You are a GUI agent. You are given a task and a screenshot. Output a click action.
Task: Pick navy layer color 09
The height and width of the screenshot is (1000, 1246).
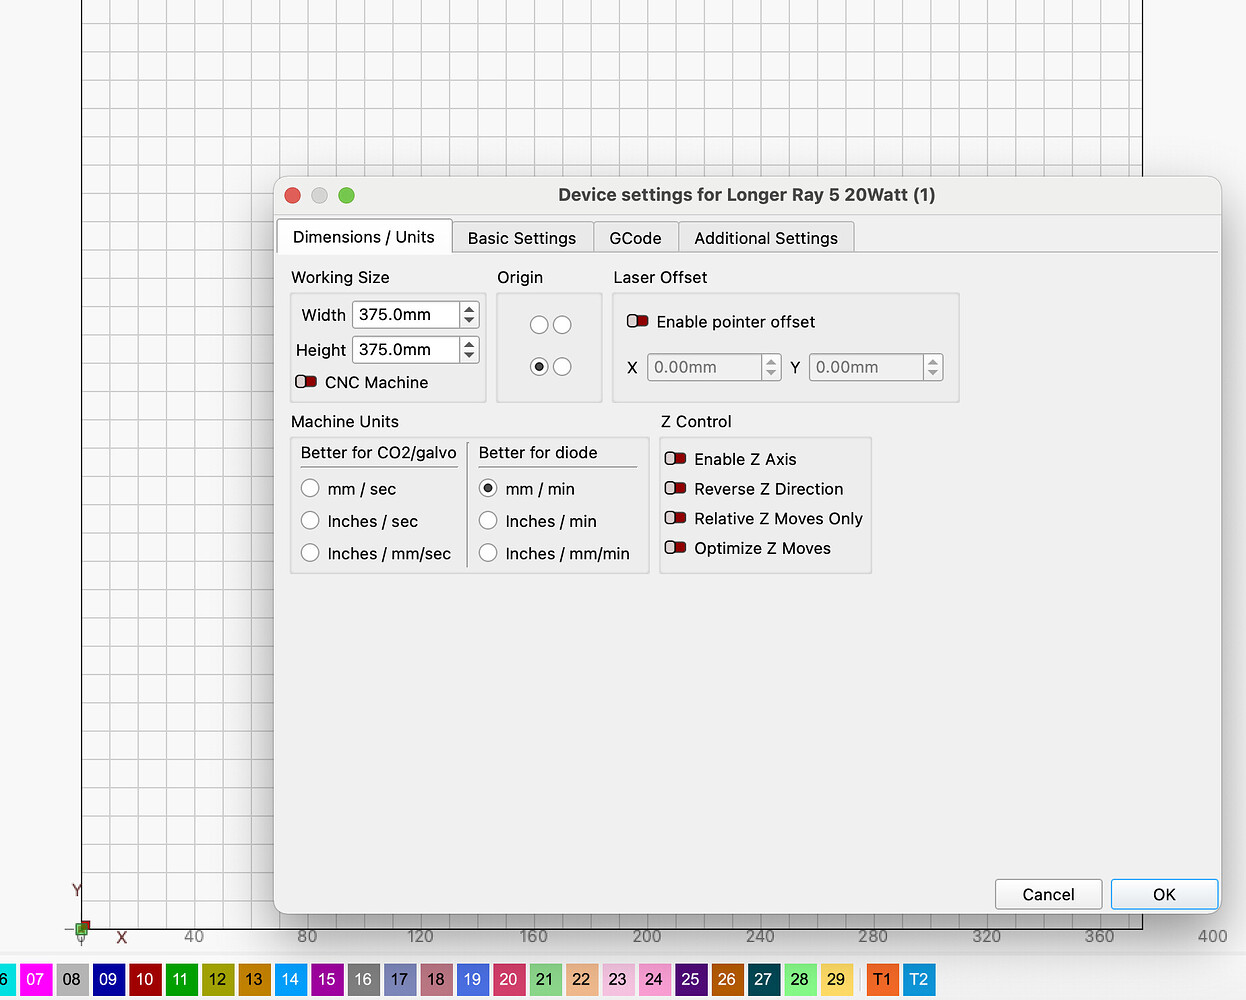coord(108,979)
